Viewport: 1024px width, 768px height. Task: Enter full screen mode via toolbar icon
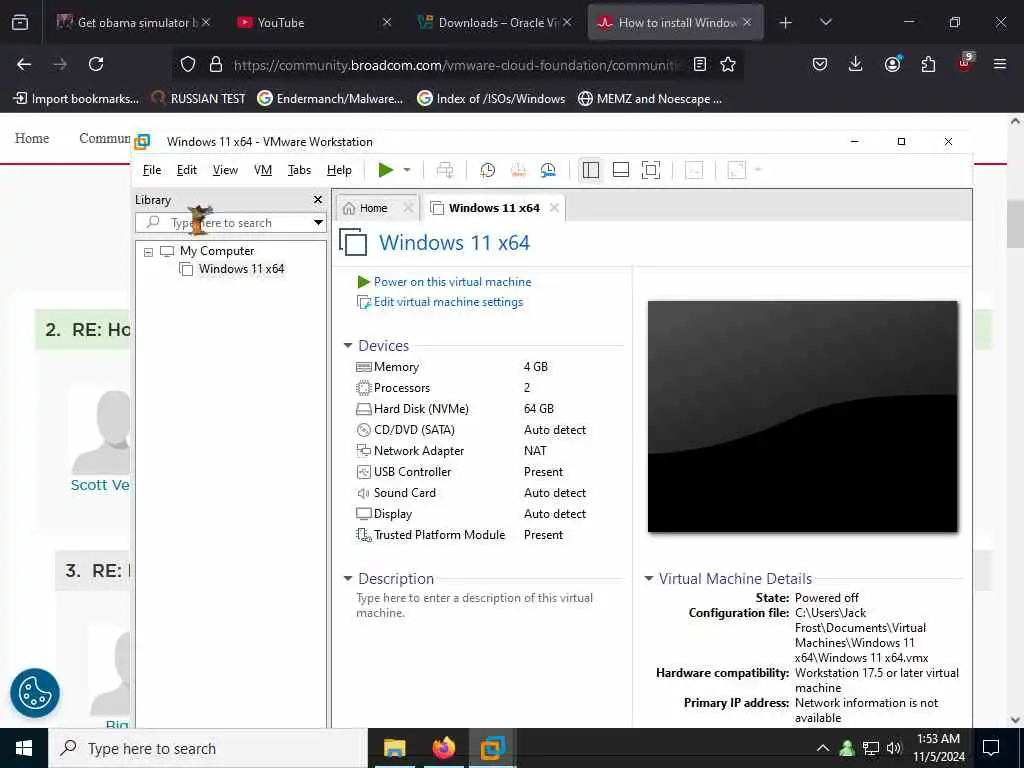pyautogui.click(x=651, y=170)
